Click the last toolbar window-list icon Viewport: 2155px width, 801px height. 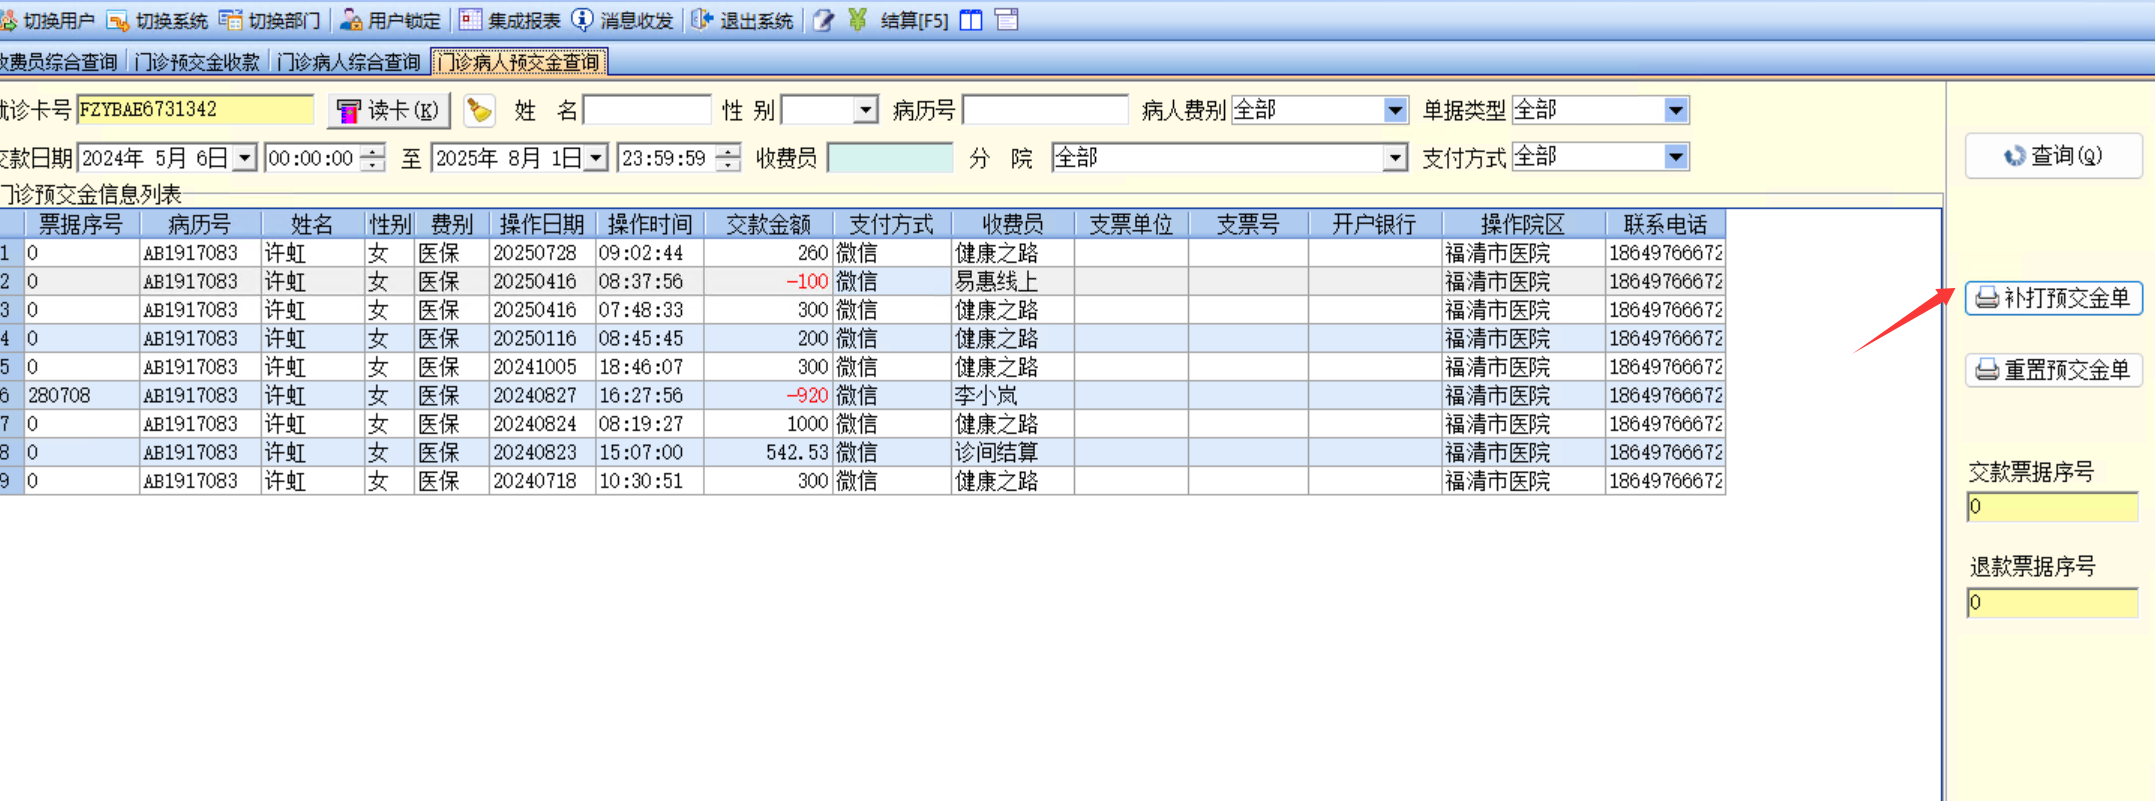(1007, 20)
